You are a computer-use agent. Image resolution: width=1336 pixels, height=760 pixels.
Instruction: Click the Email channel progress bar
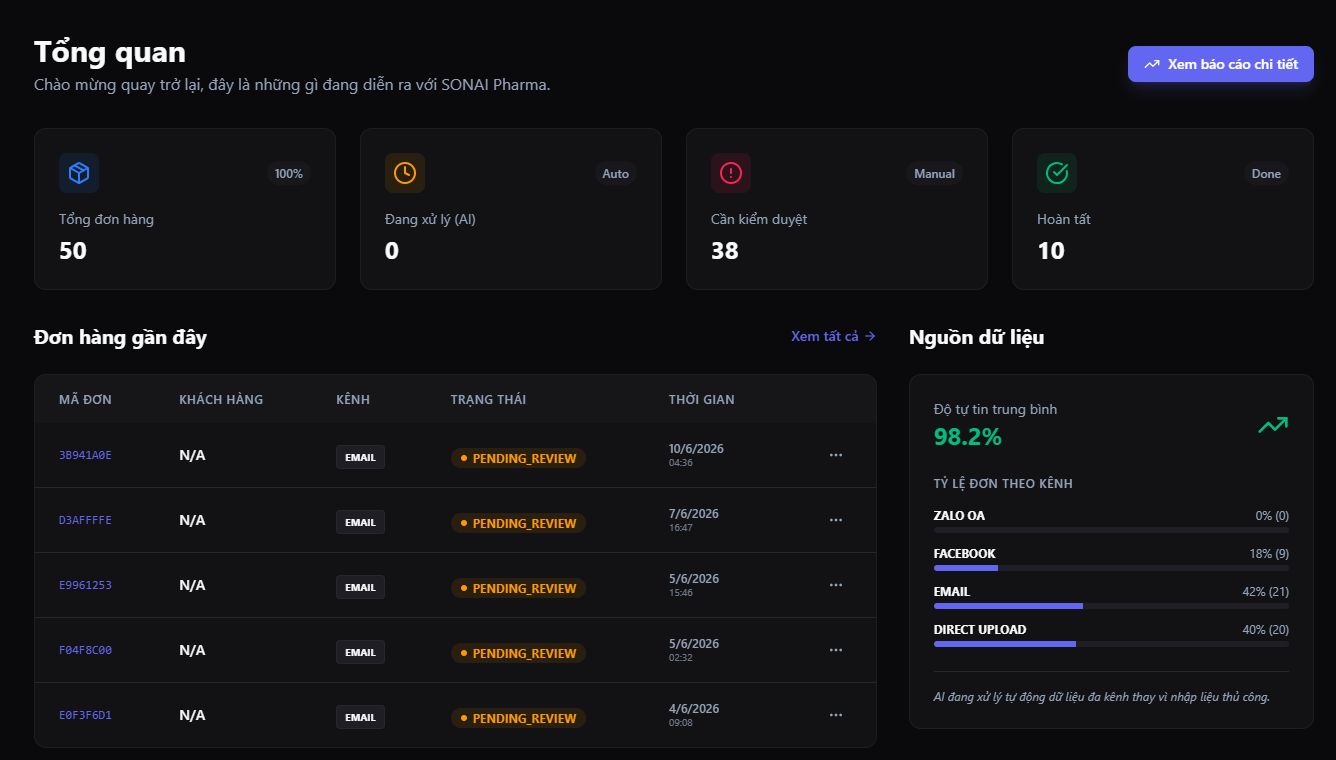[1111, 606]
